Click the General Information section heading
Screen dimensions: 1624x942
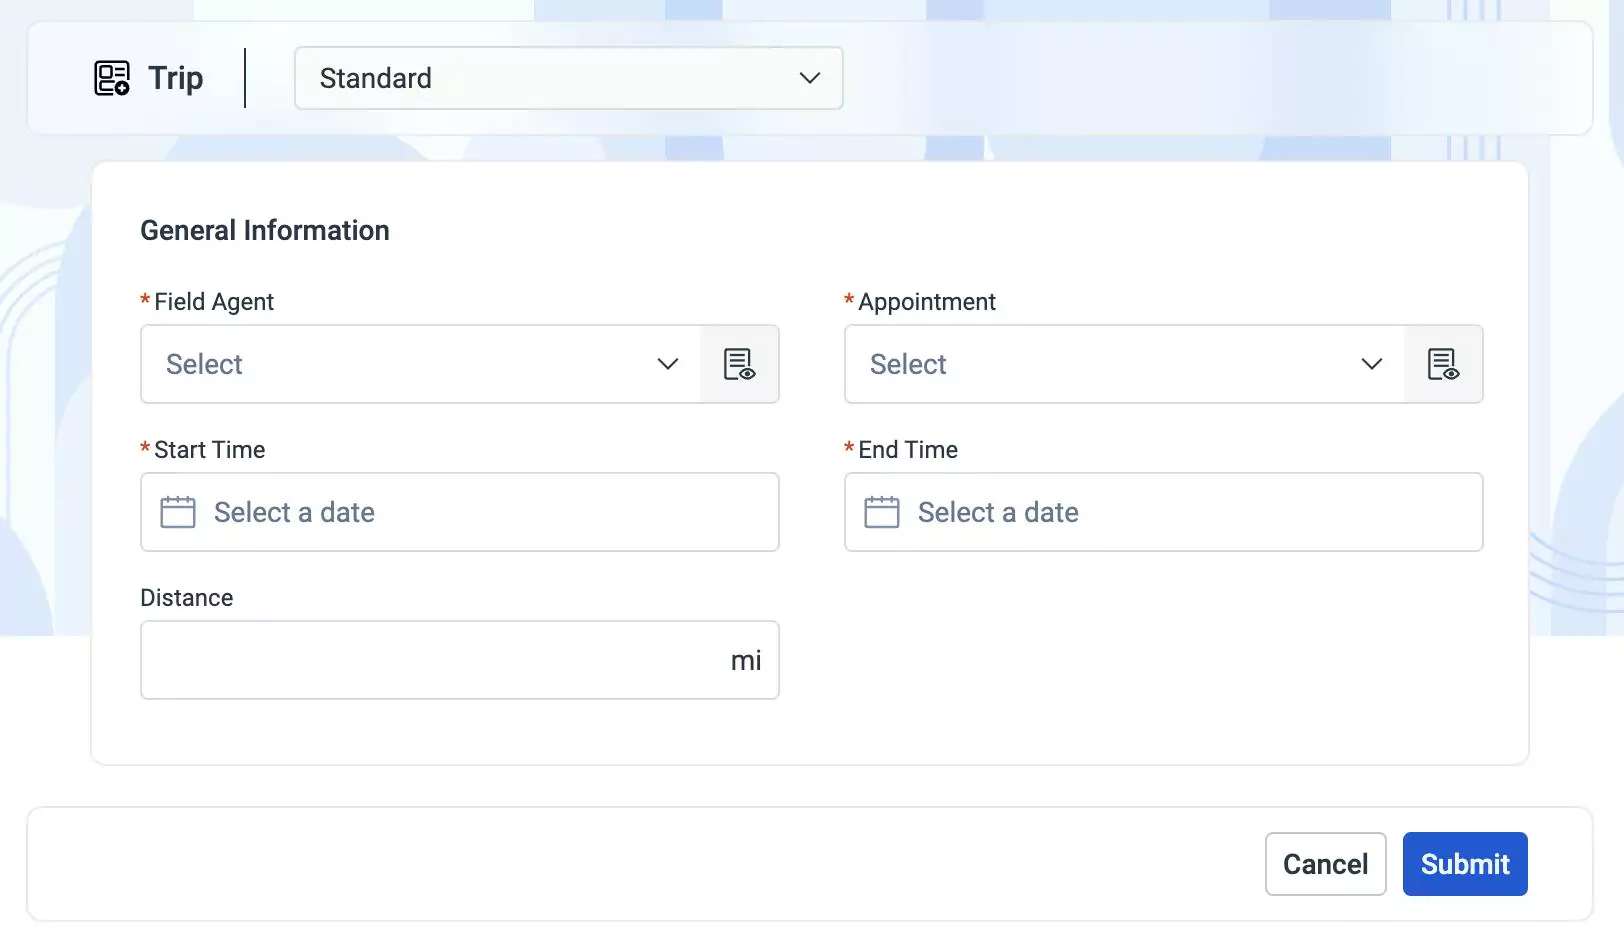tap(265, 230)
